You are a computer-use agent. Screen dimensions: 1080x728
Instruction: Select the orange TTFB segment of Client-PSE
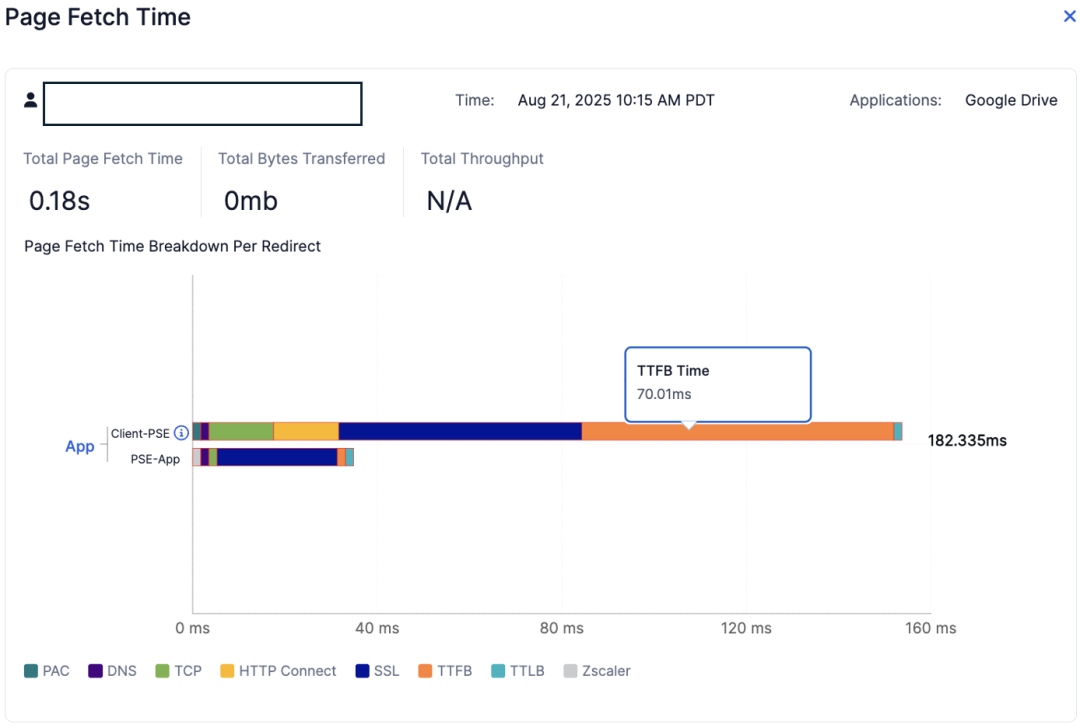point(737,432)
